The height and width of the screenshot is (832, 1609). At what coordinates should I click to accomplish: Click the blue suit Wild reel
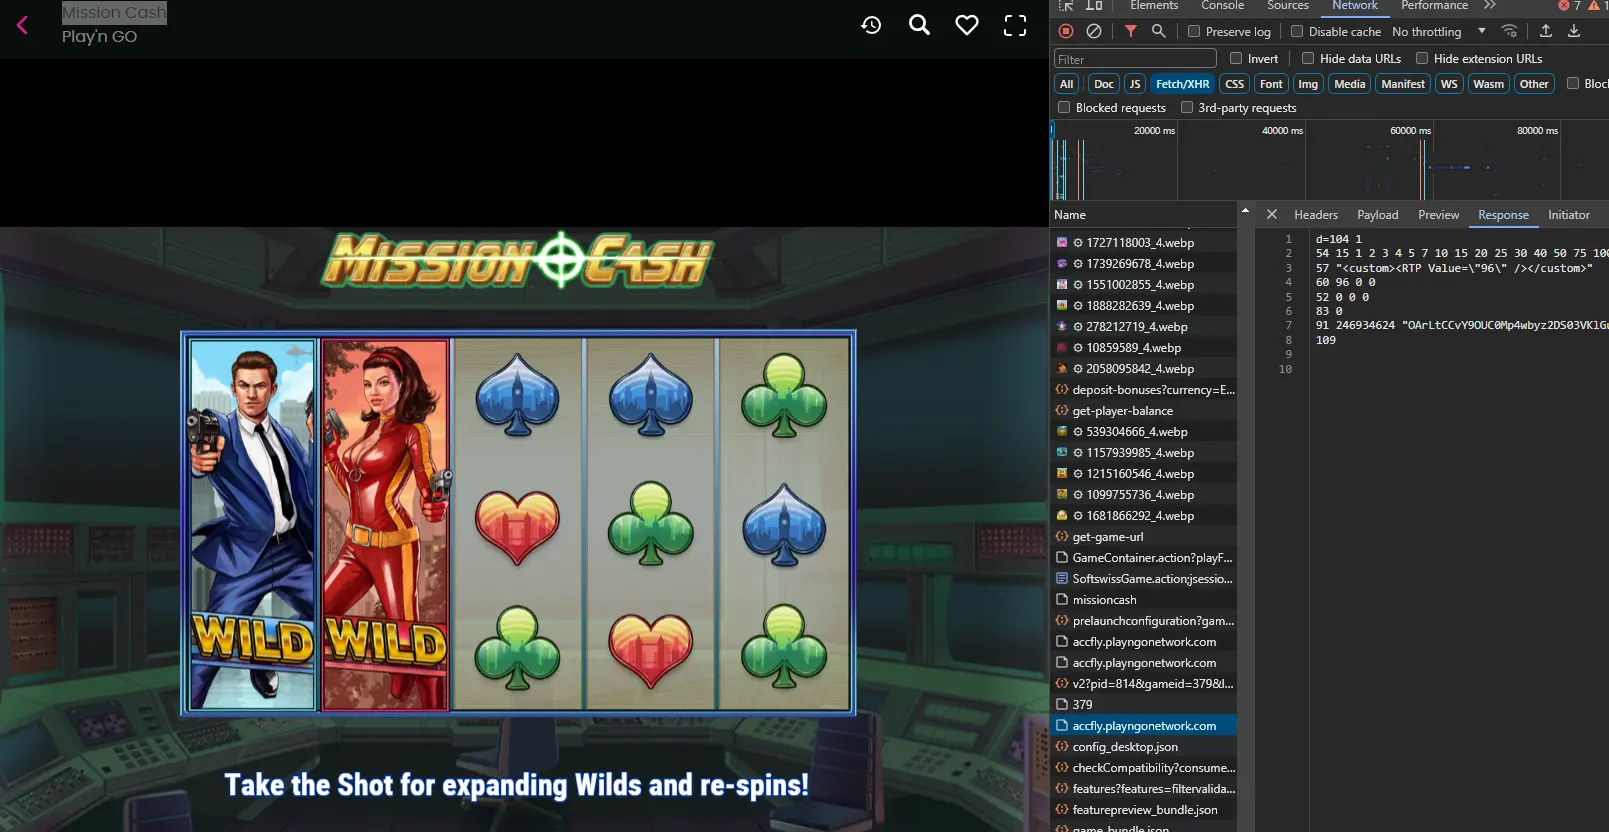point(253,524)
